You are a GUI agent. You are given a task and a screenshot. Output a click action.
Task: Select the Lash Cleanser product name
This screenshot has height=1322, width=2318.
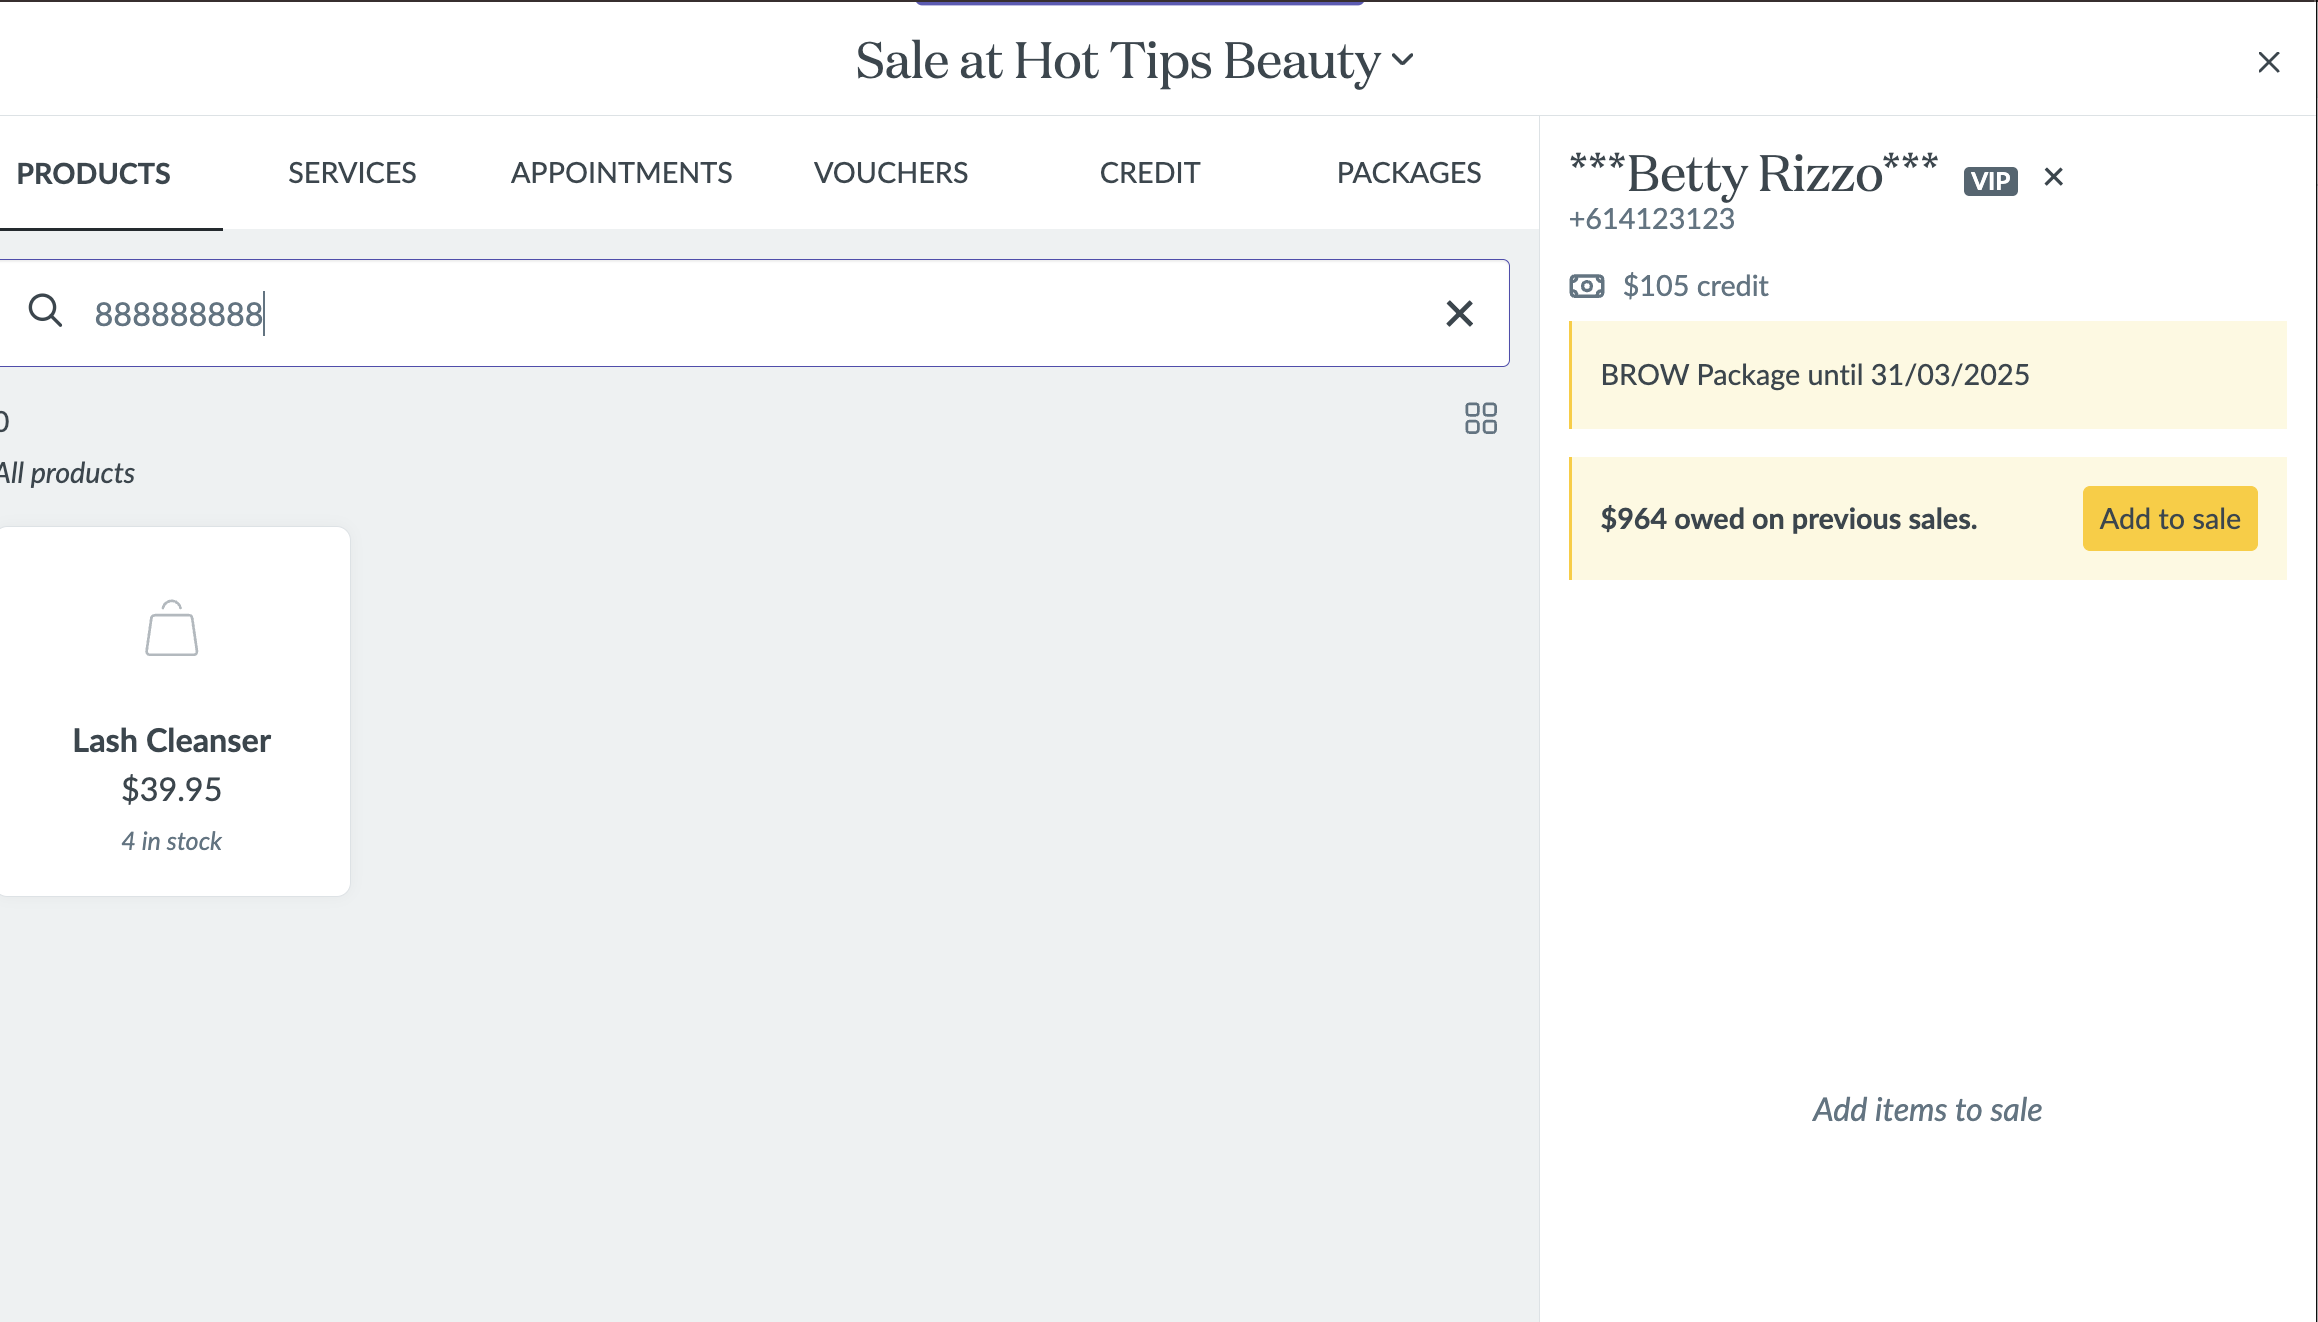pyautogui.click(x=172, y=740)
